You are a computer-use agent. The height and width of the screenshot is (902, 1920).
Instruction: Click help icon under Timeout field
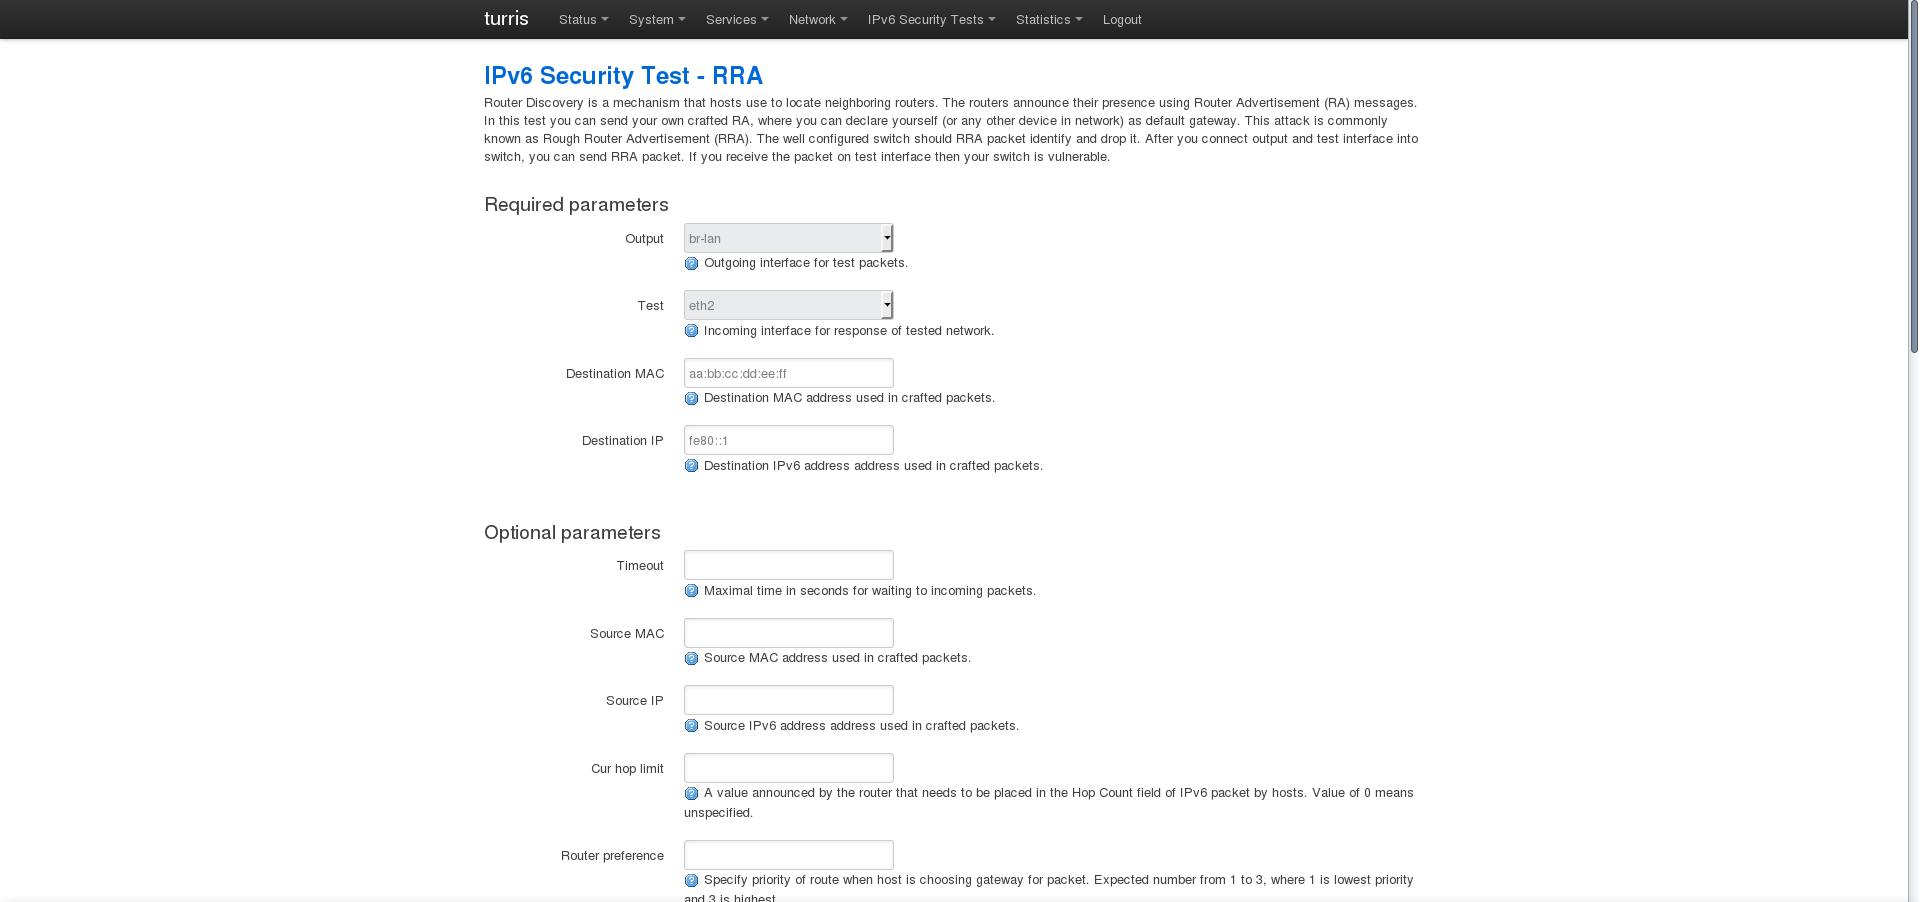click(691, 591)
